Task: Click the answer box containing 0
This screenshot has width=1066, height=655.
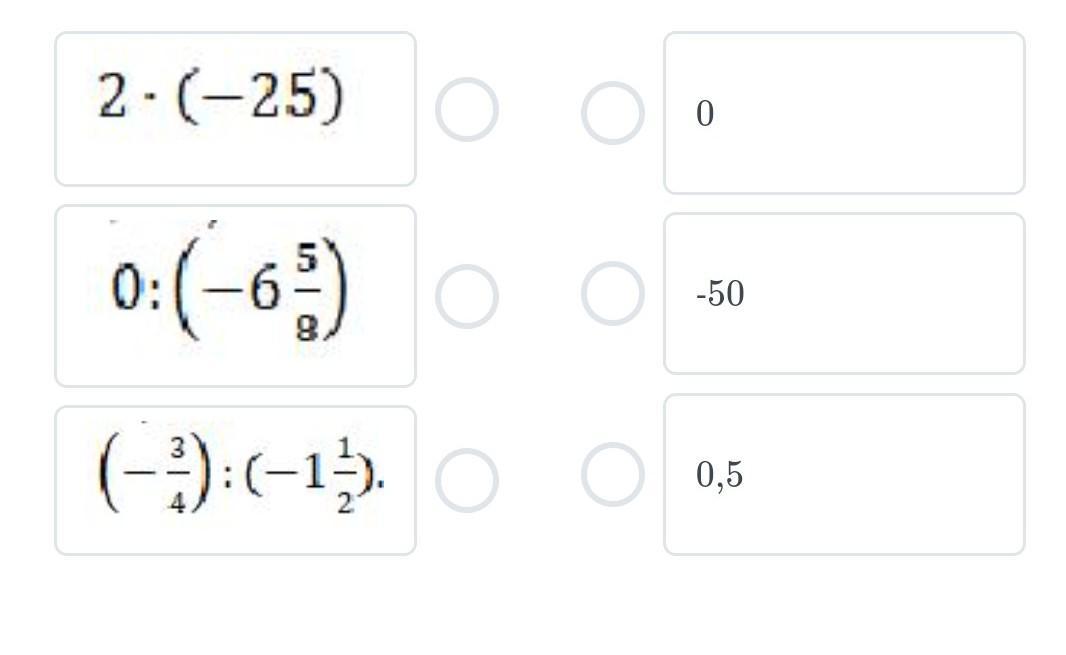Action: [844, 113]
